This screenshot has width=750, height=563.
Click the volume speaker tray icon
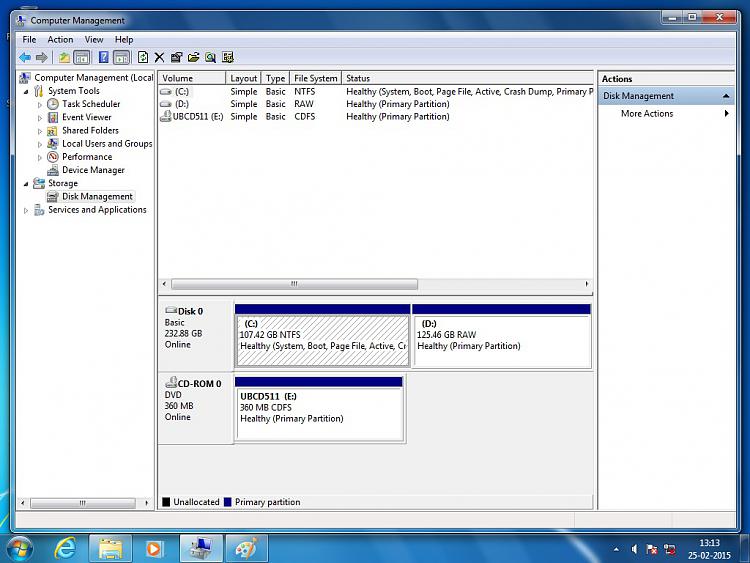click(634, 550)
